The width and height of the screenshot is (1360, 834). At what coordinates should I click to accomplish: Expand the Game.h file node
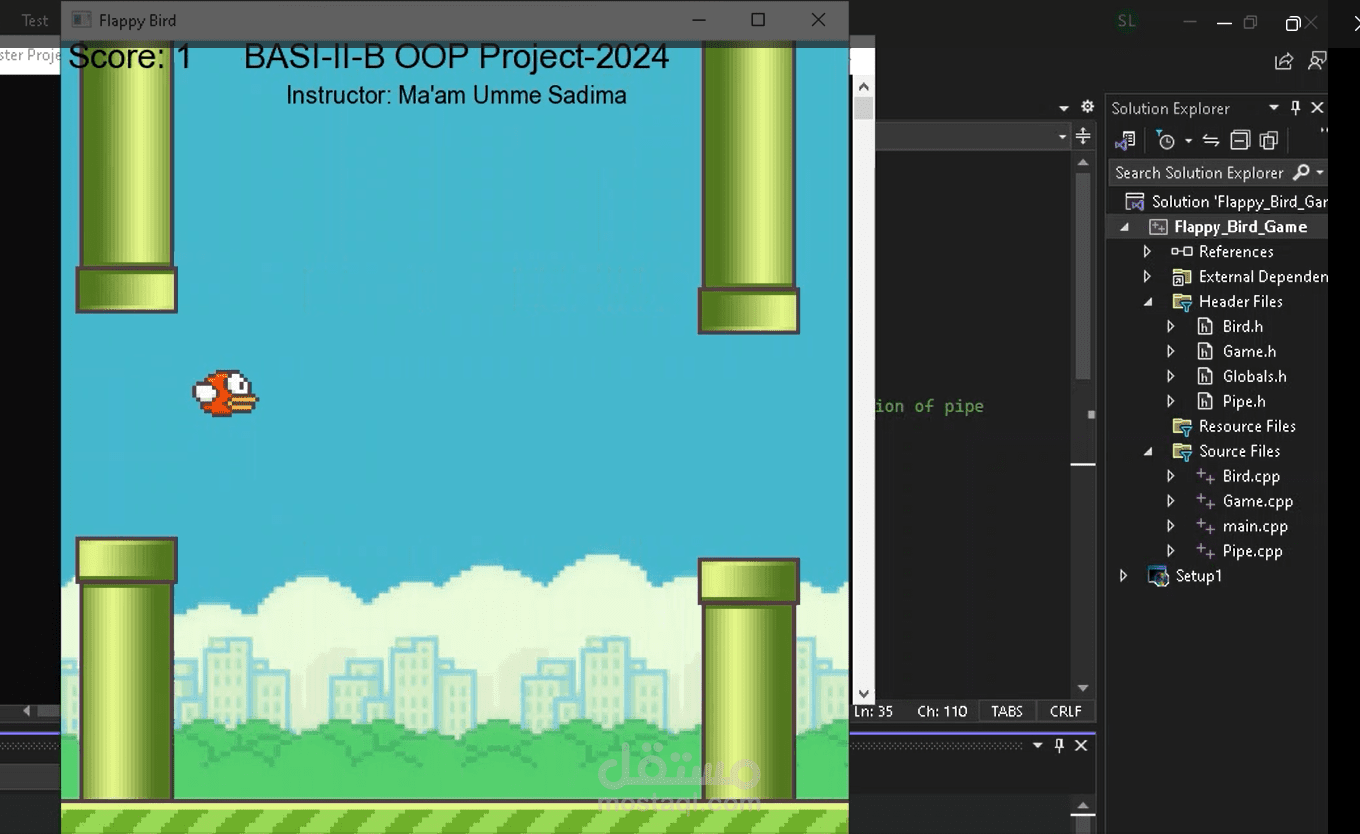point(1170,351)
